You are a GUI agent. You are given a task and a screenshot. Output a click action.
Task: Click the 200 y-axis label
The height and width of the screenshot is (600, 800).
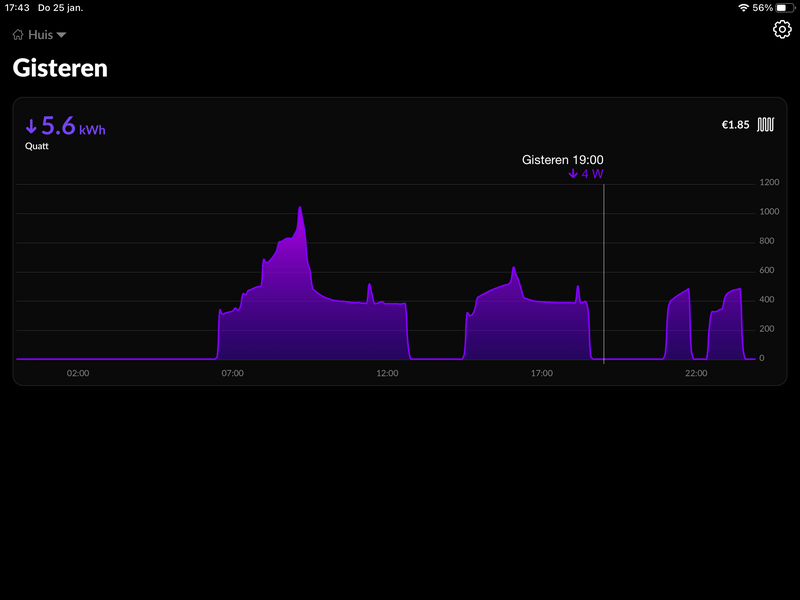click(x=767, y=329)
